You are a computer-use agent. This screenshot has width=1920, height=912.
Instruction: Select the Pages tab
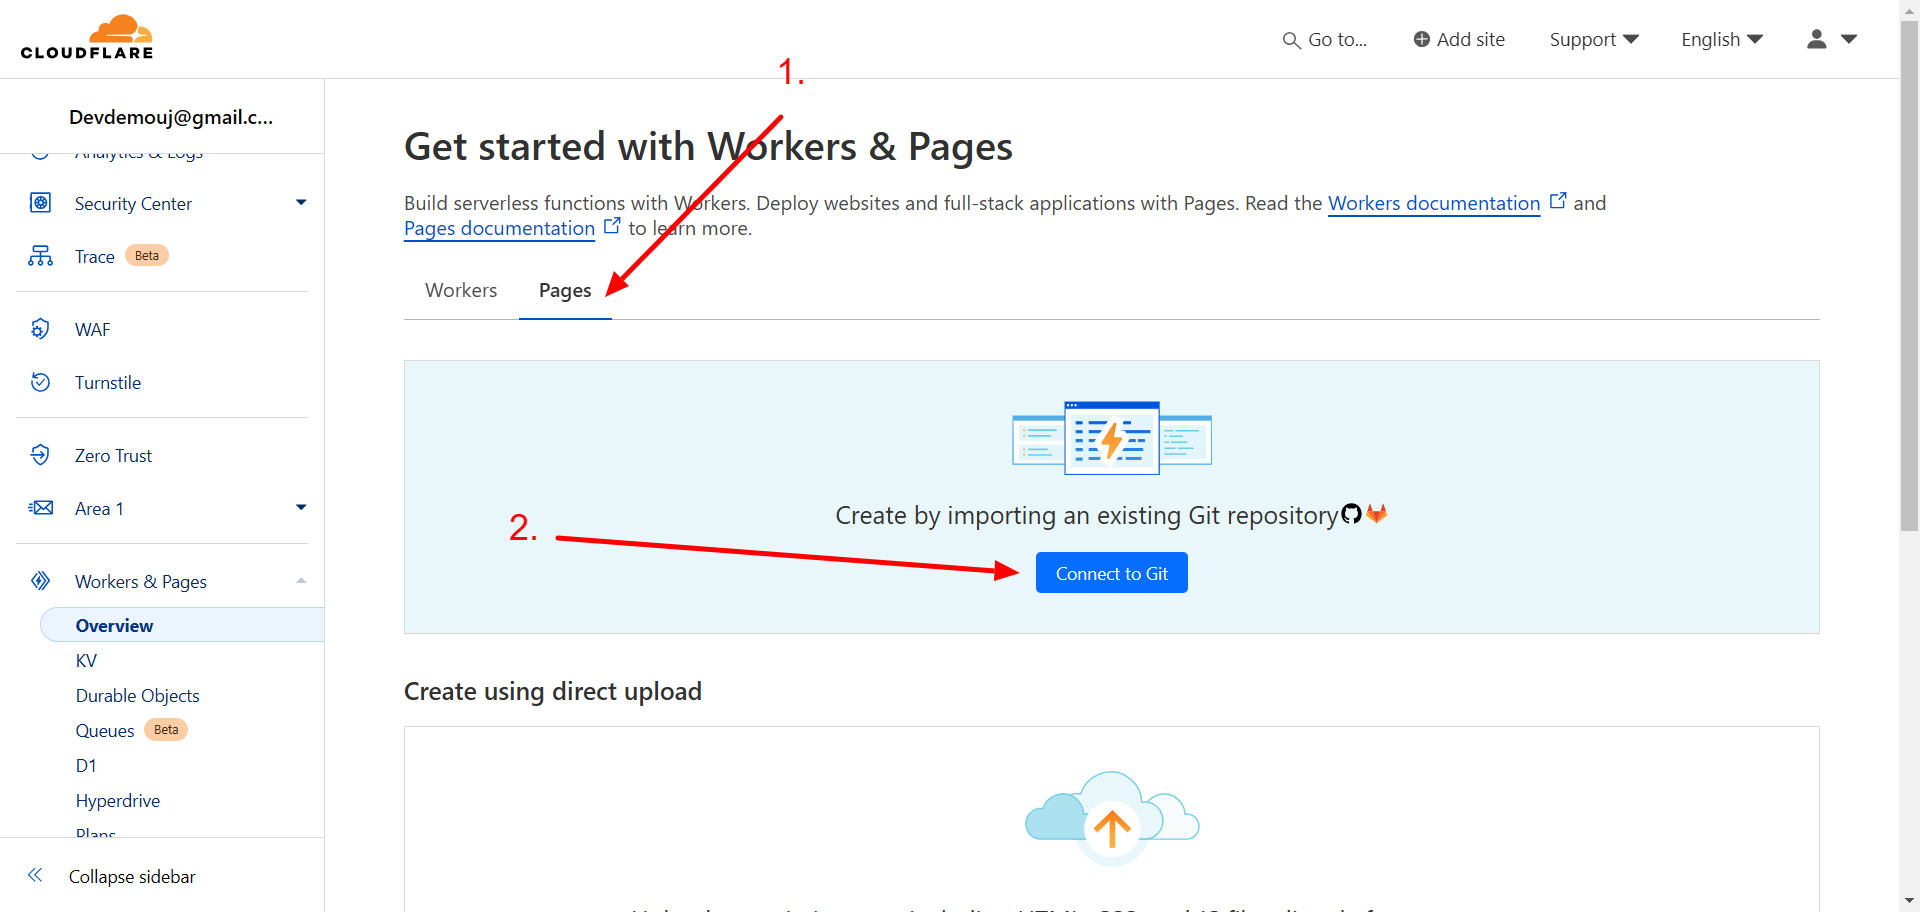click(x=565, y=290)
